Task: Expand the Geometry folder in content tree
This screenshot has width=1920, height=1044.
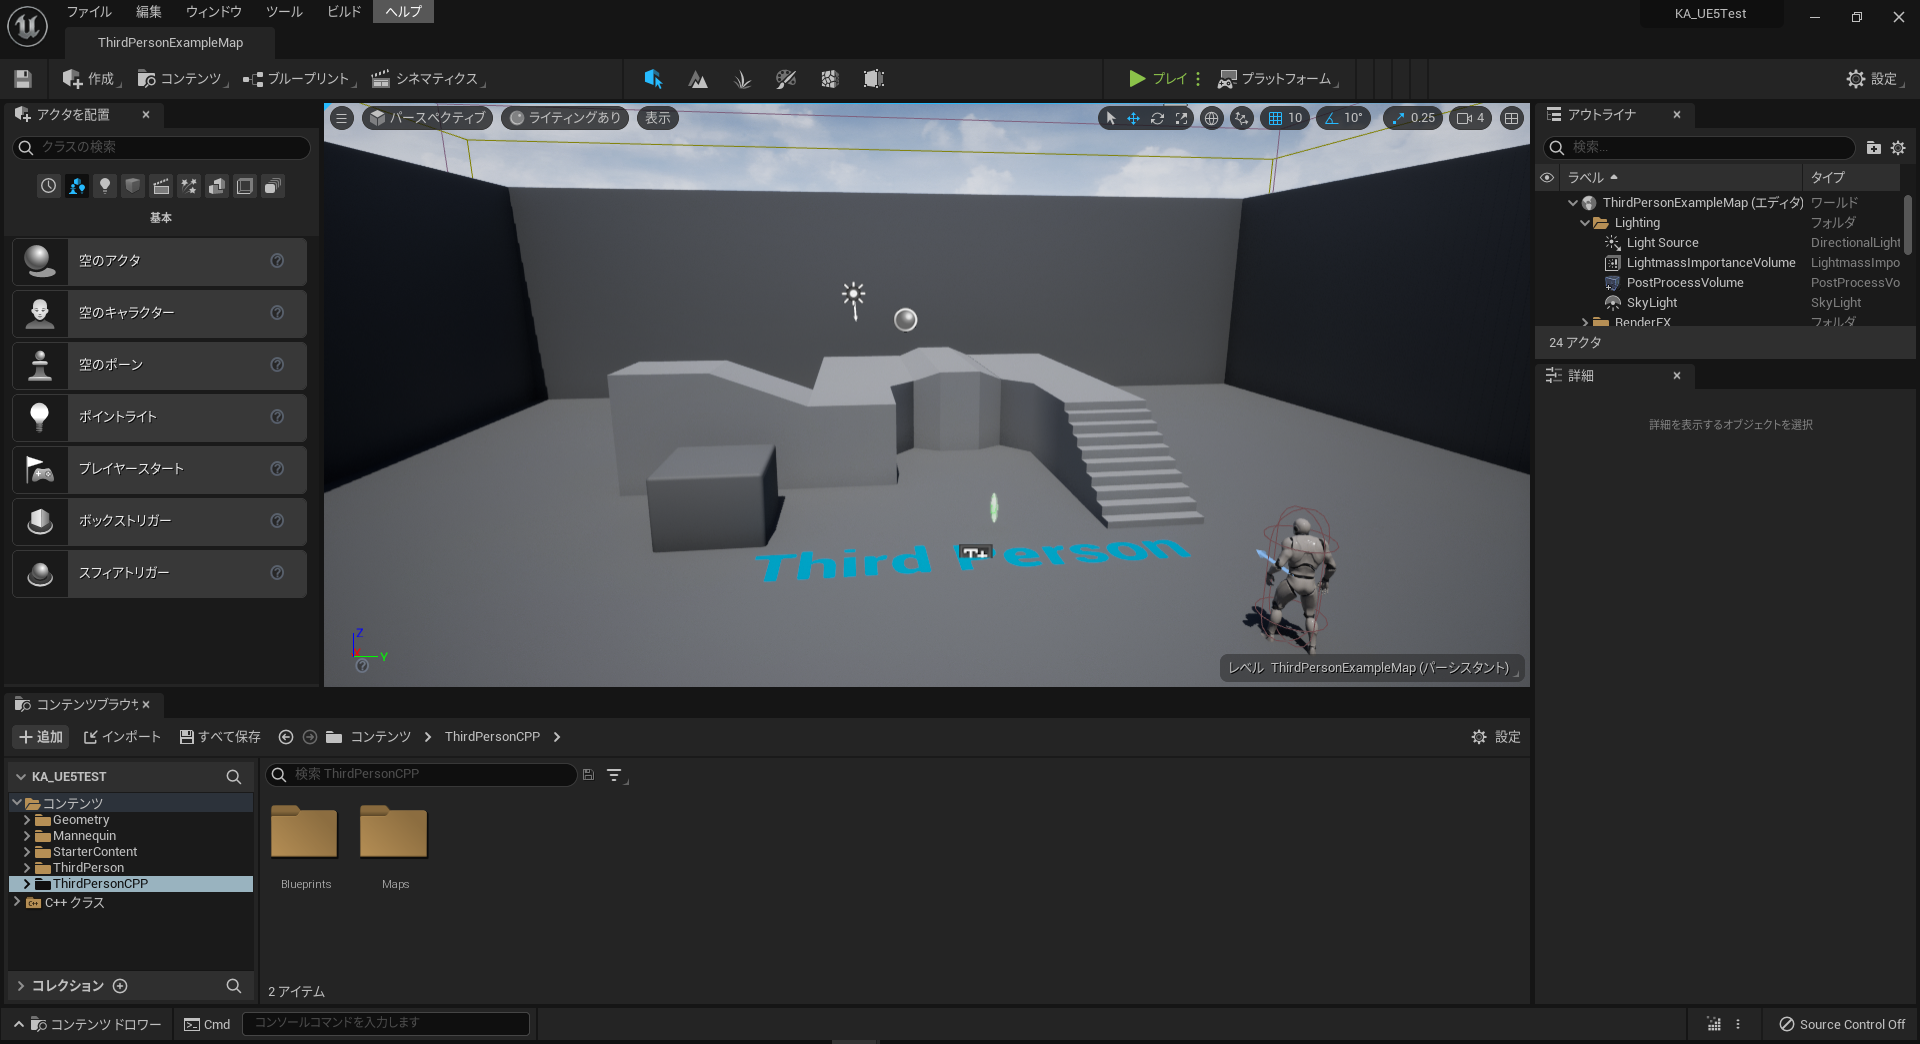Action: tap(27, 820)
